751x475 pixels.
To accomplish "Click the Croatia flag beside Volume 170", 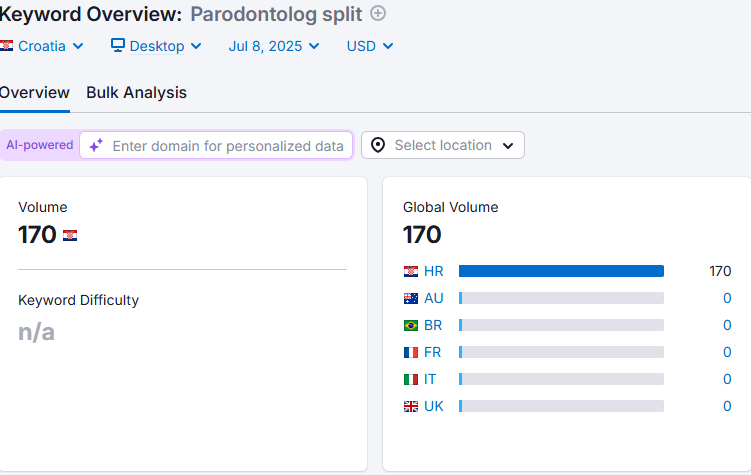I will [70, 235].
